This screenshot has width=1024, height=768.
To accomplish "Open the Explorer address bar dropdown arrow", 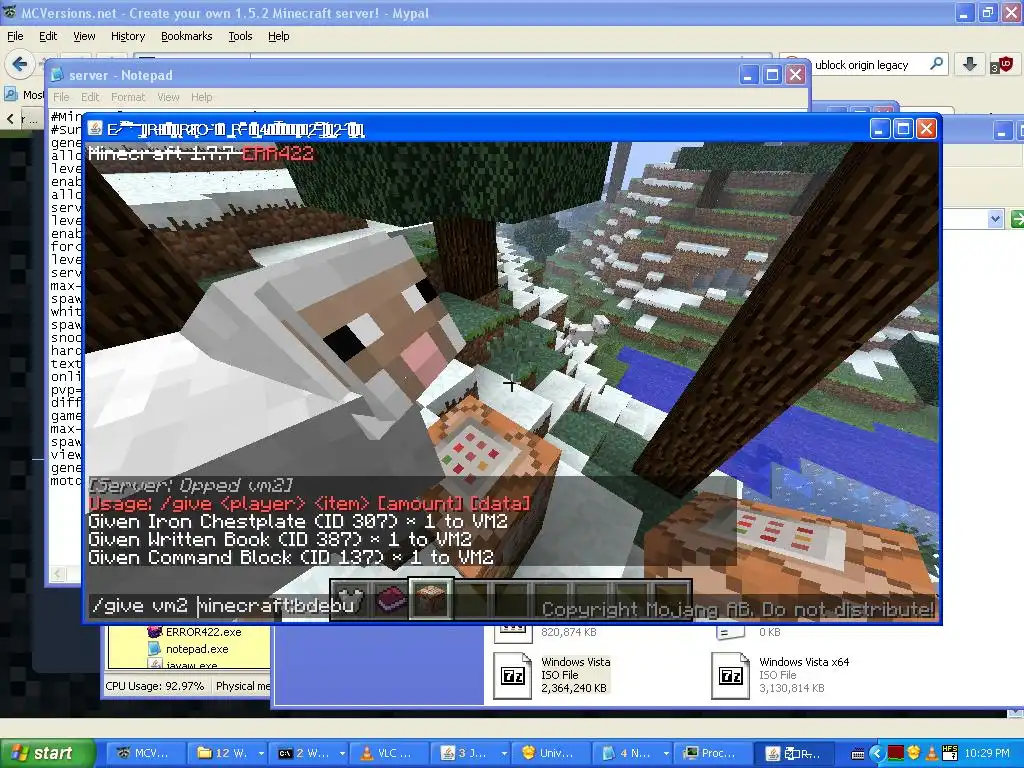I will (x=995, y=219).
